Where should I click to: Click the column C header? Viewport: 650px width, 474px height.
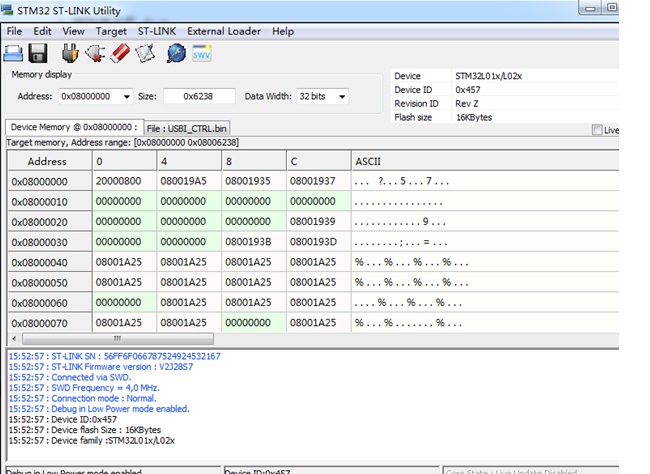318,161
